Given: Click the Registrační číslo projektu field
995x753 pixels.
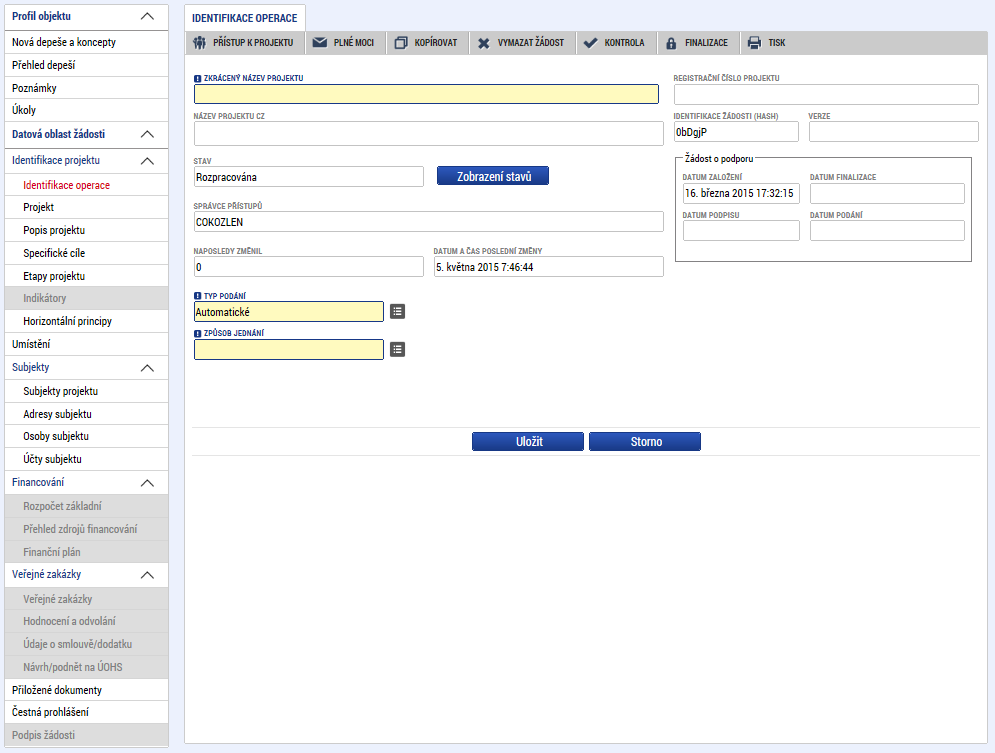Looking at the screenshot, I should coord(826,95).
